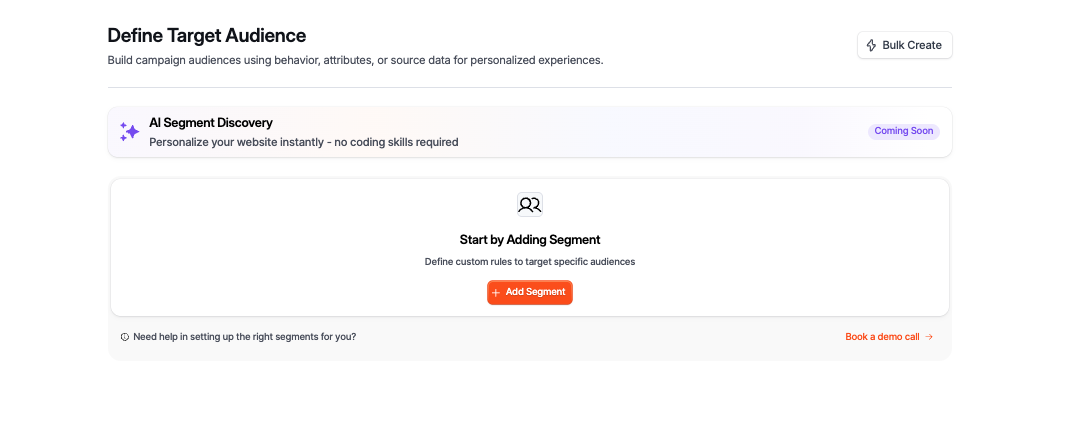Click the info circle beside Need help
The image size is (1070, 427).
[125, 337]
